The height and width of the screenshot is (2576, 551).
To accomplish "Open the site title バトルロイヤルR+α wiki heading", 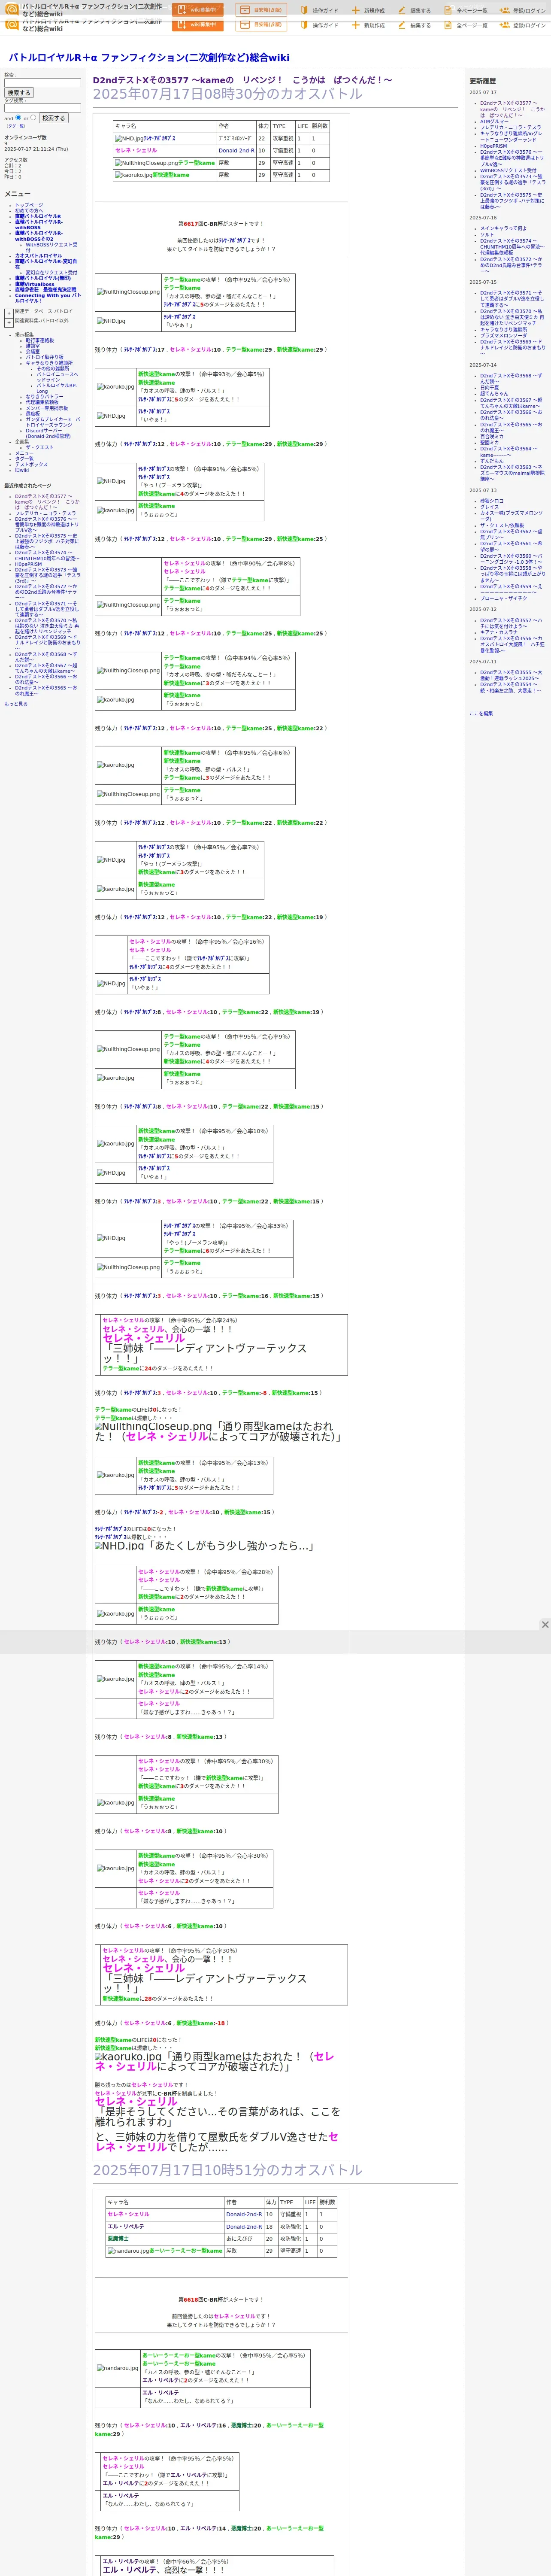I will [149, 57].
